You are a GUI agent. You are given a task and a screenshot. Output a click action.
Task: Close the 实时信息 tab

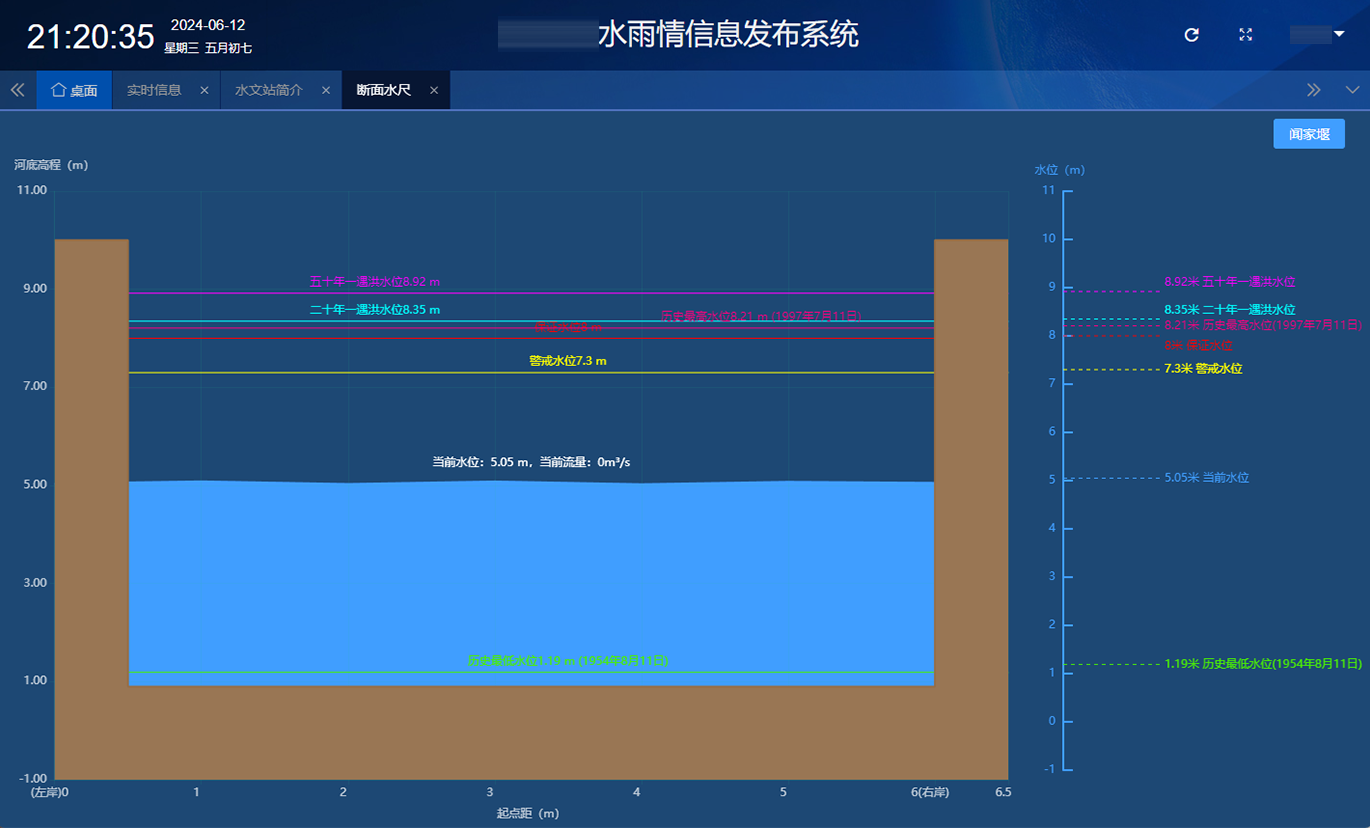(204, 89)
